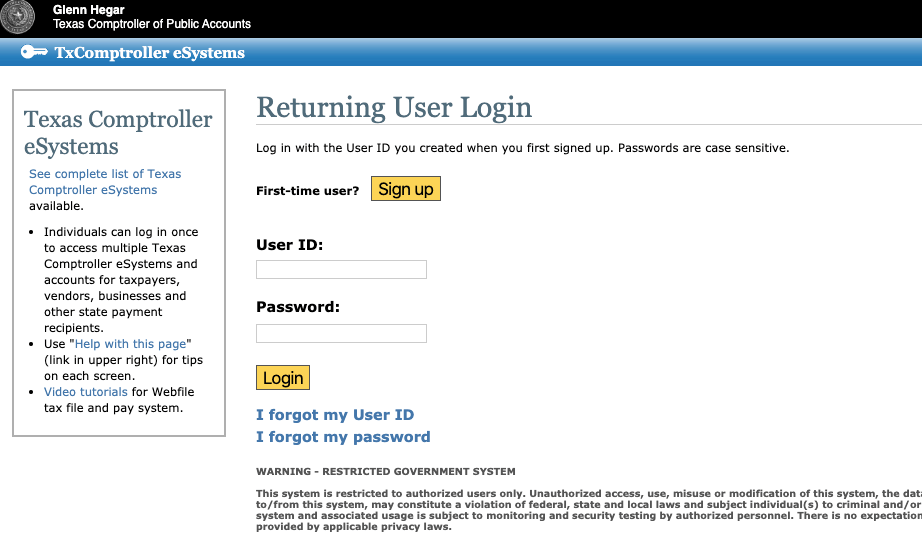The width and height of the screenshot is (922, 544).
Task: Click the "User ID:" field label
Action: [x=289, y=245]
